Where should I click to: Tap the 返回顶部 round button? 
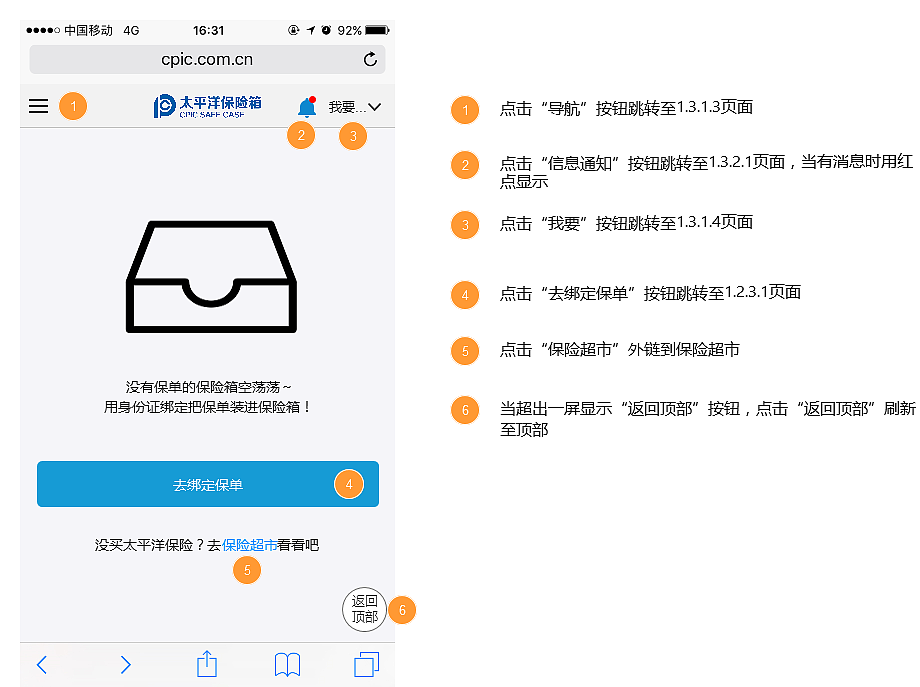364,610
